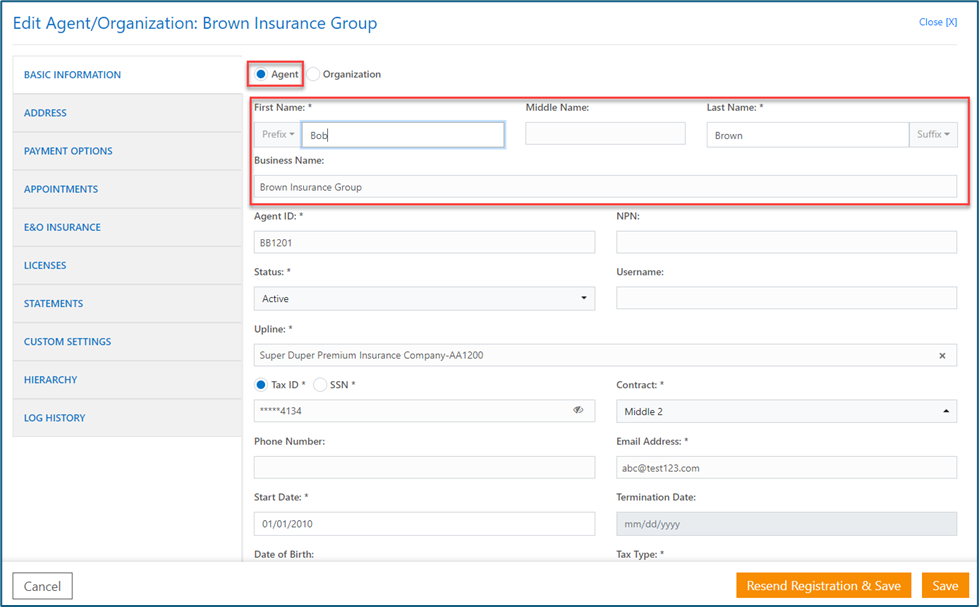Open the Custom Settings tab
This screenshot has width=979, height=607.
[x=127, y=342]
